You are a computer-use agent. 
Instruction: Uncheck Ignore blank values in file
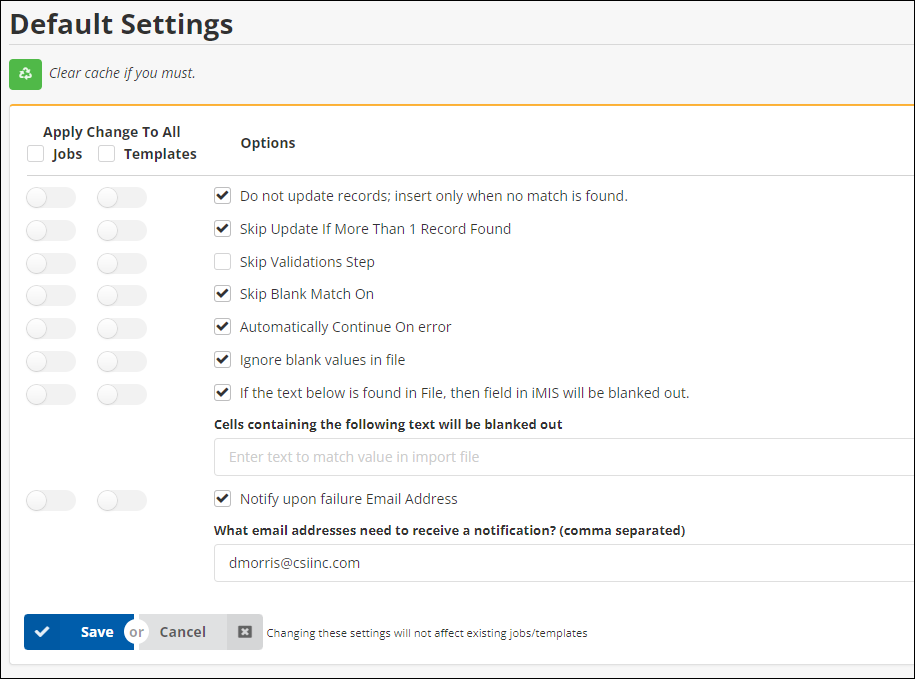223,360
